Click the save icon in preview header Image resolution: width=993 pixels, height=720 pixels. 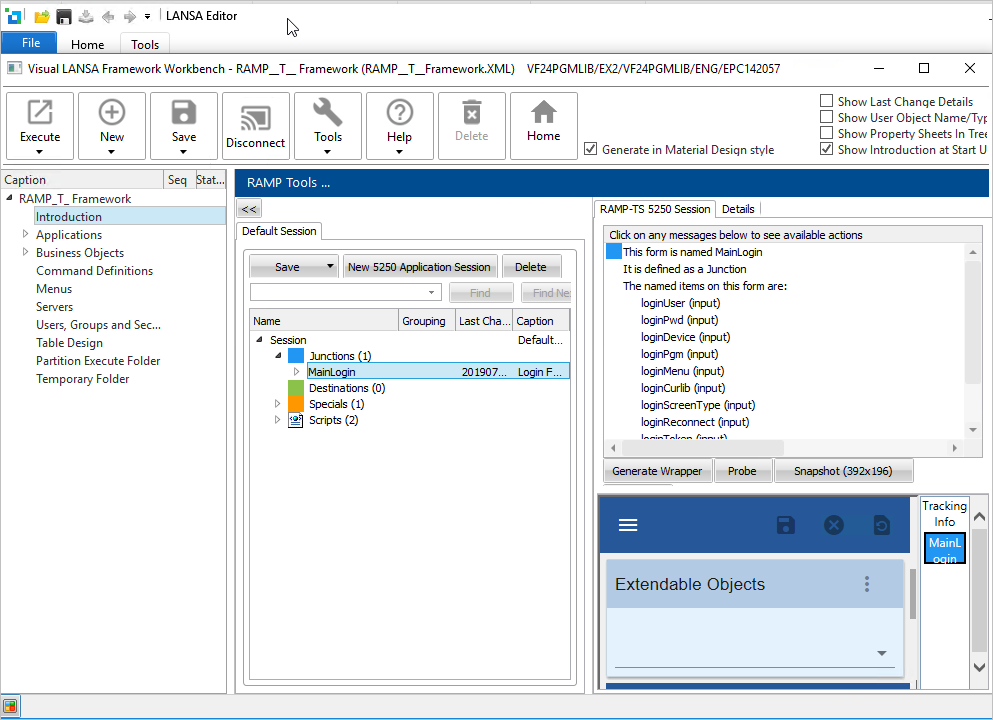pos(786,525)
